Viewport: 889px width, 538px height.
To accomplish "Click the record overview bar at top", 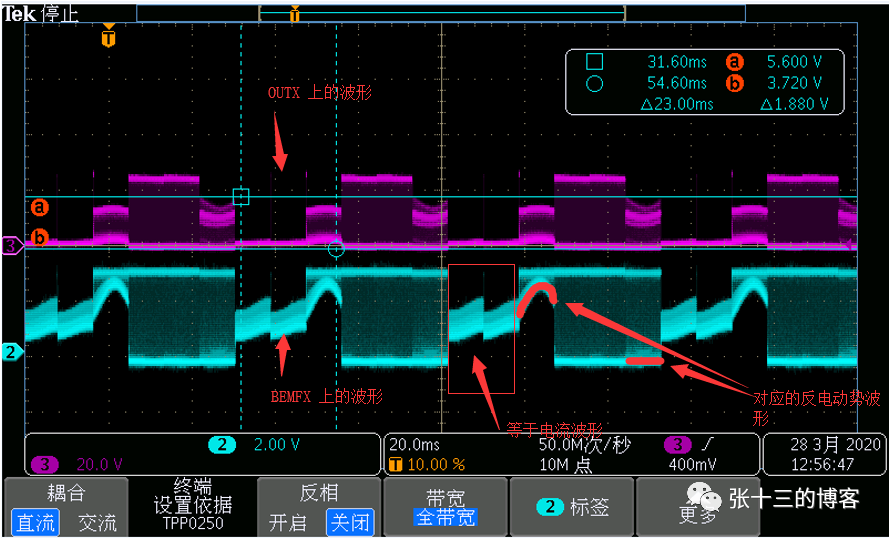I will (x=441, y=14).
